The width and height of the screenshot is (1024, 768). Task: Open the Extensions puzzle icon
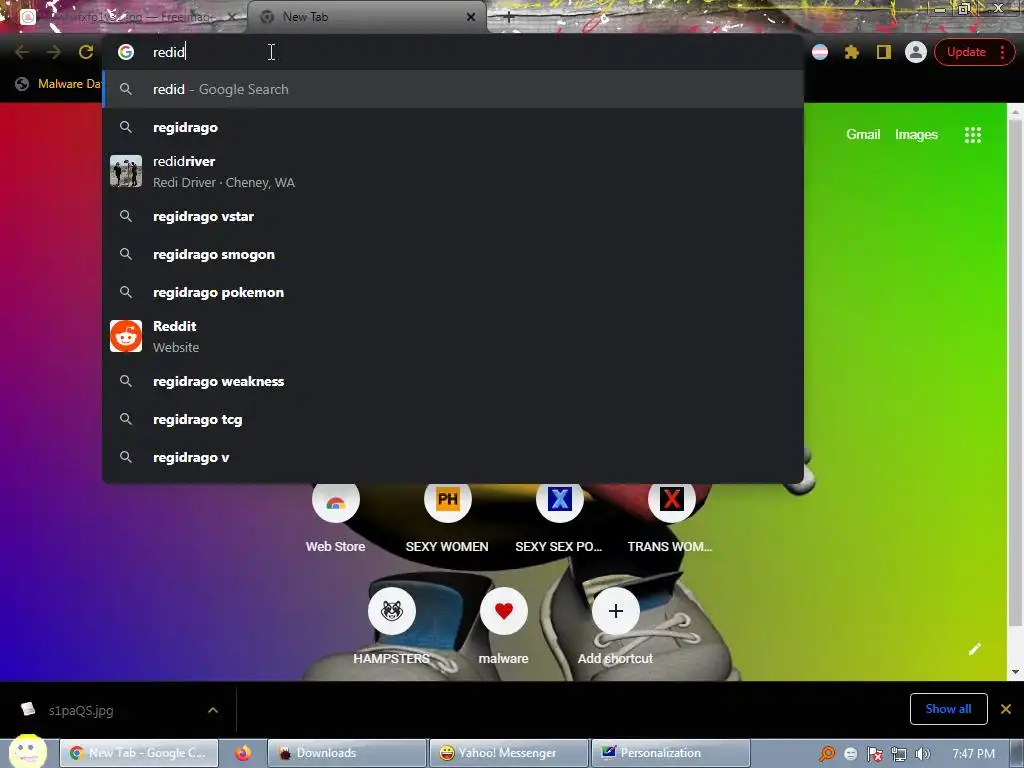pos(852,52)
